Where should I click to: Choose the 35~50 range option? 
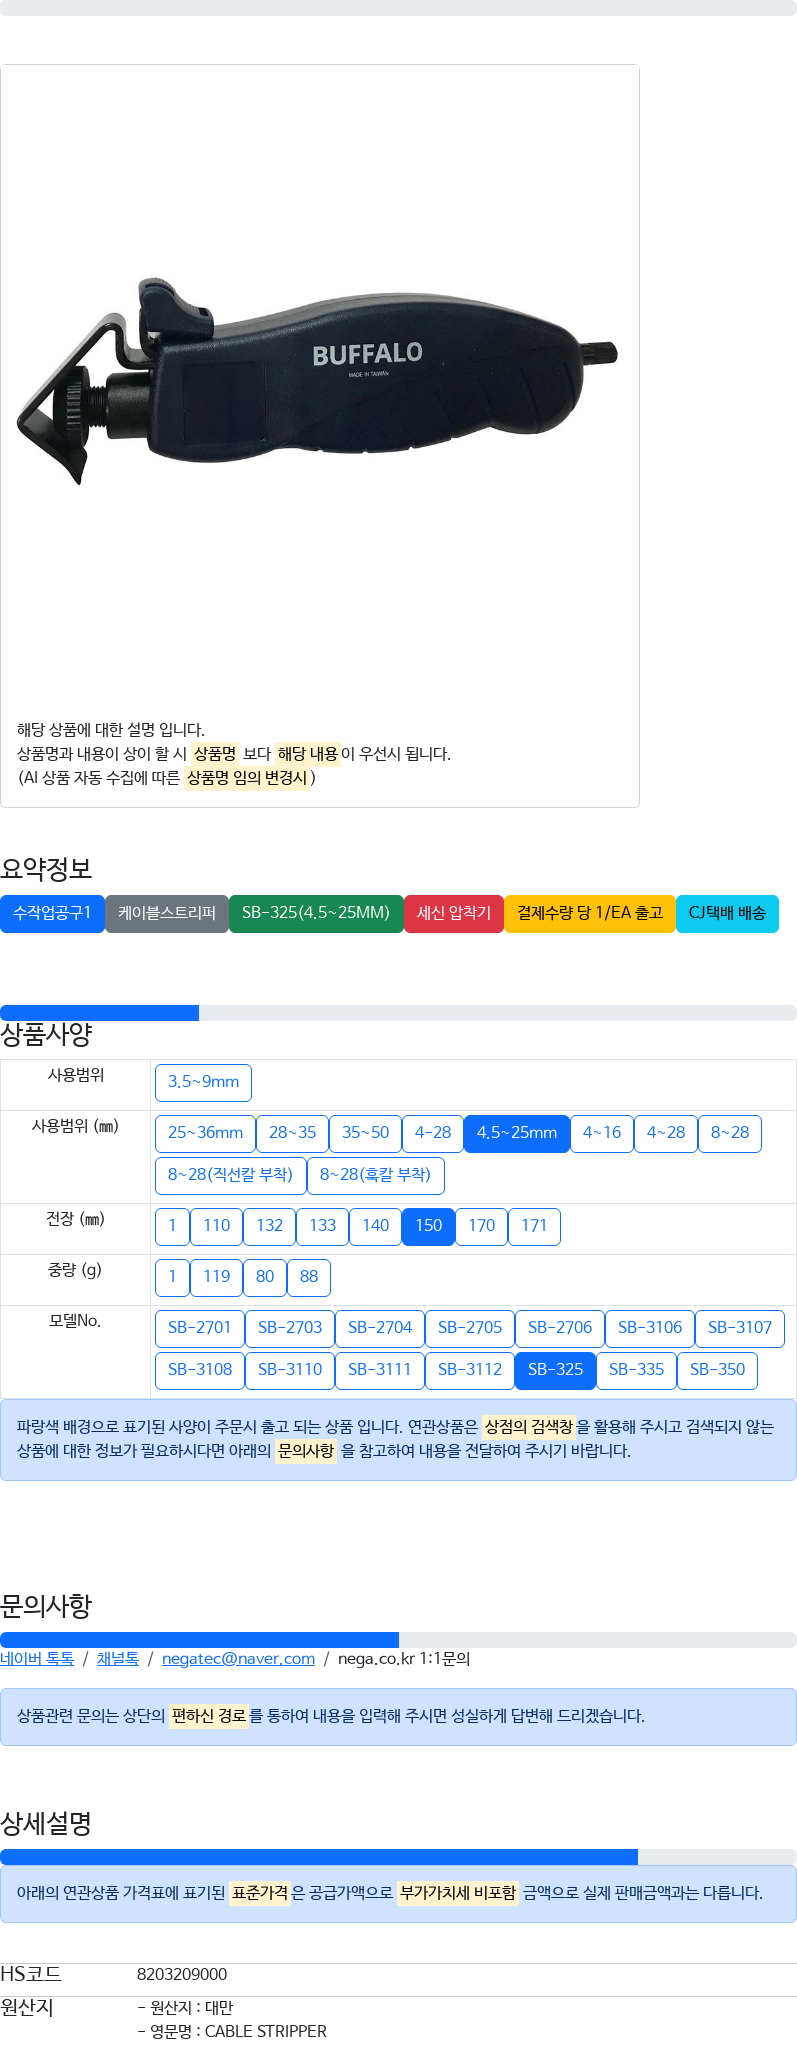click(x=366, y=1133)
